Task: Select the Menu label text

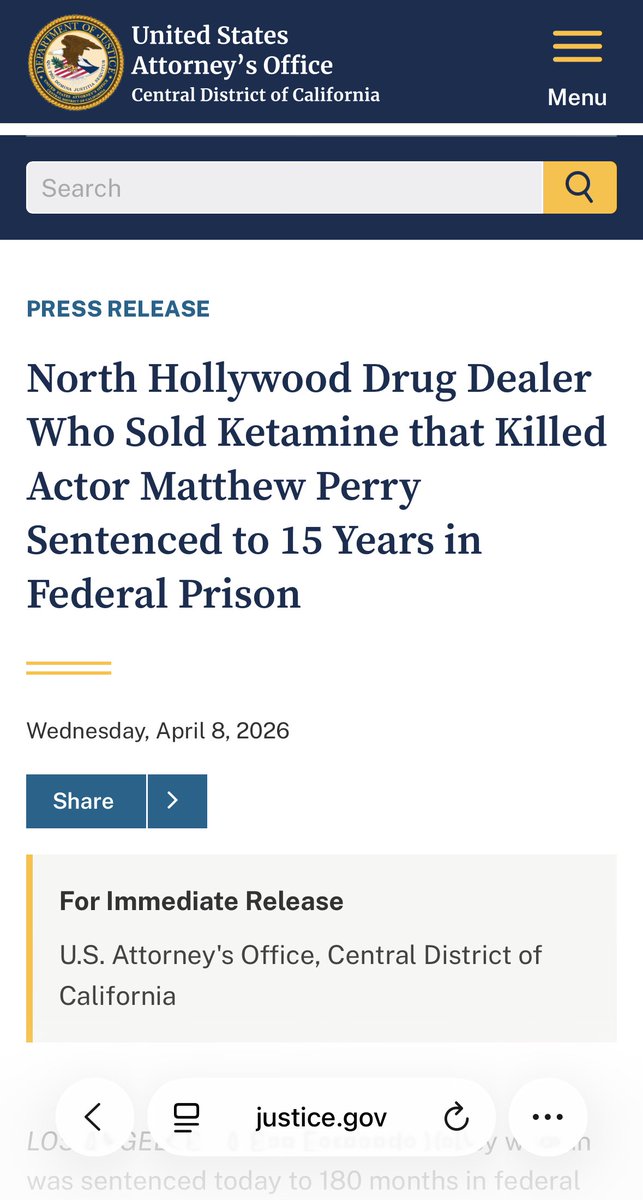Action: coord(577,97)
